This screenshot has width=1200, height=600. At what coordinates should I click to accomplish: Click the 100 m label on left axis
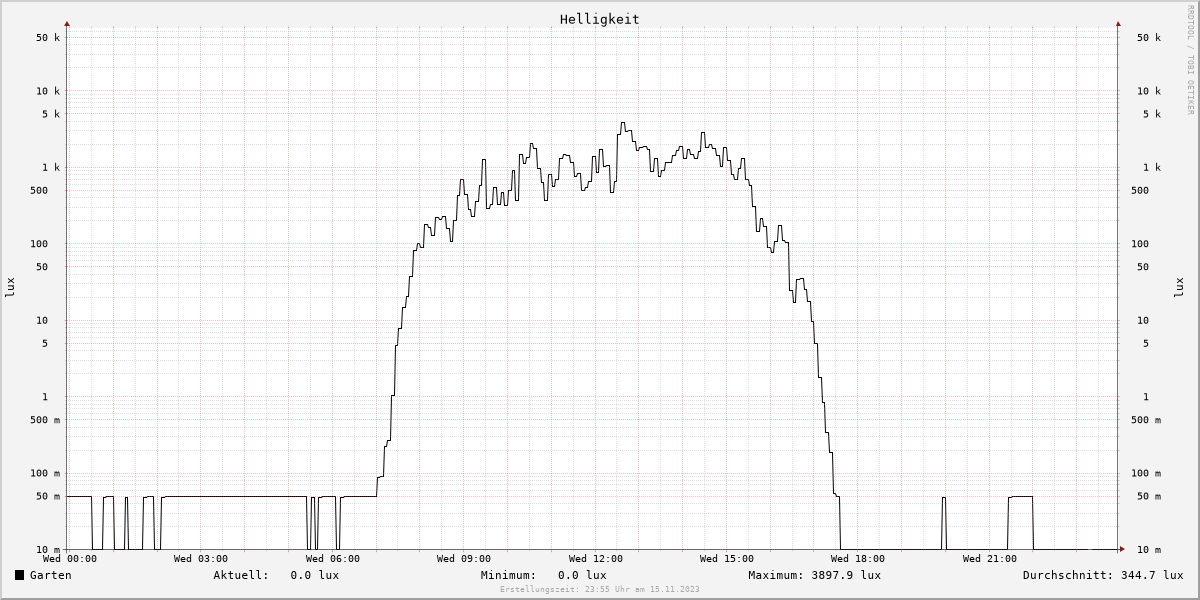click(45, 474)
